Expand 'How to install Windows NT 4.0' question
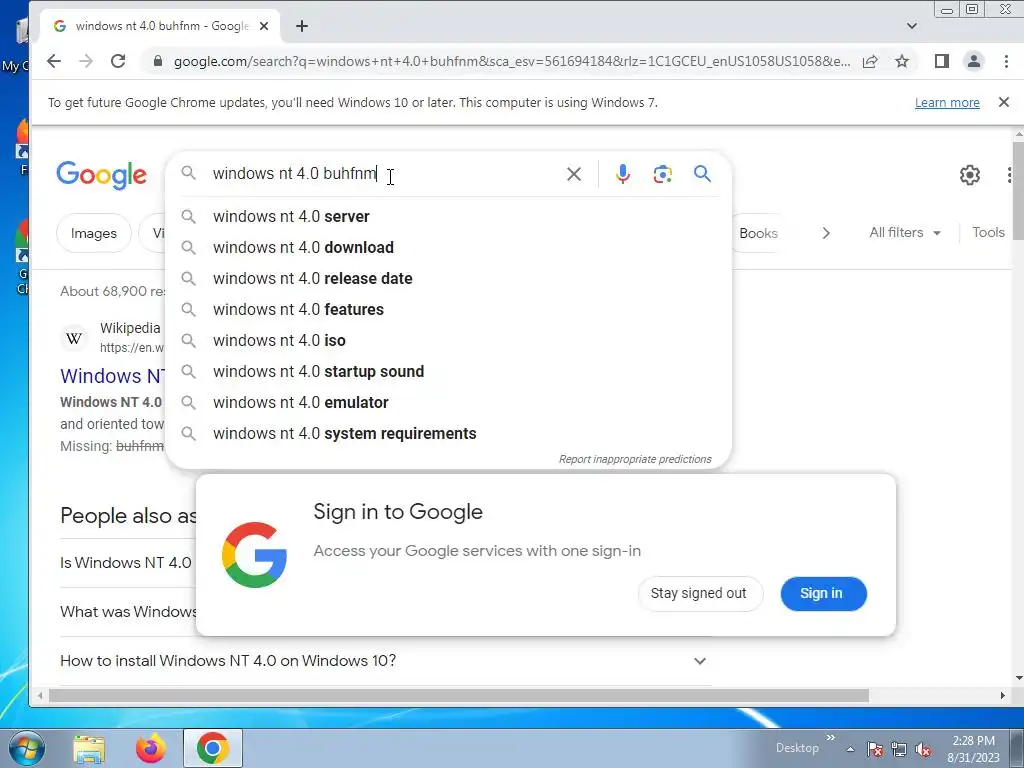This screenshot has width=1024, height=768. [385, 661]
